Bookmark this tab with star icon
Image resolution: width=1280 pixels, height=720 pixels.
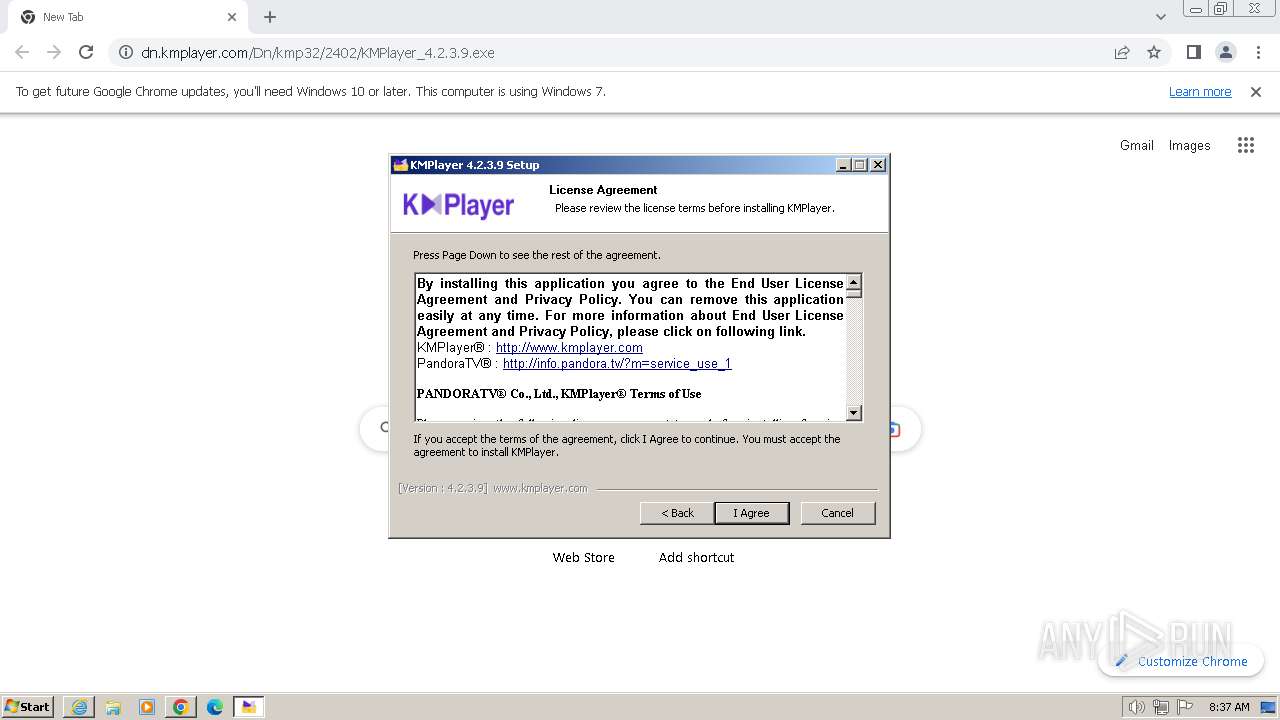(1154, 52)
